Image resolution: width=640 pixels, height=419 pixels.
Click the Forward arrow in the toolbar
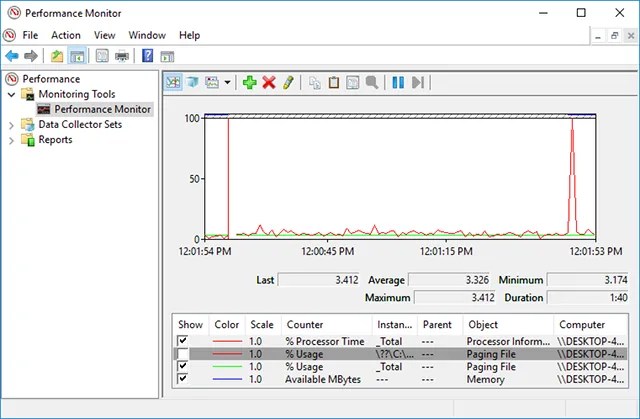tap(31, 55)
